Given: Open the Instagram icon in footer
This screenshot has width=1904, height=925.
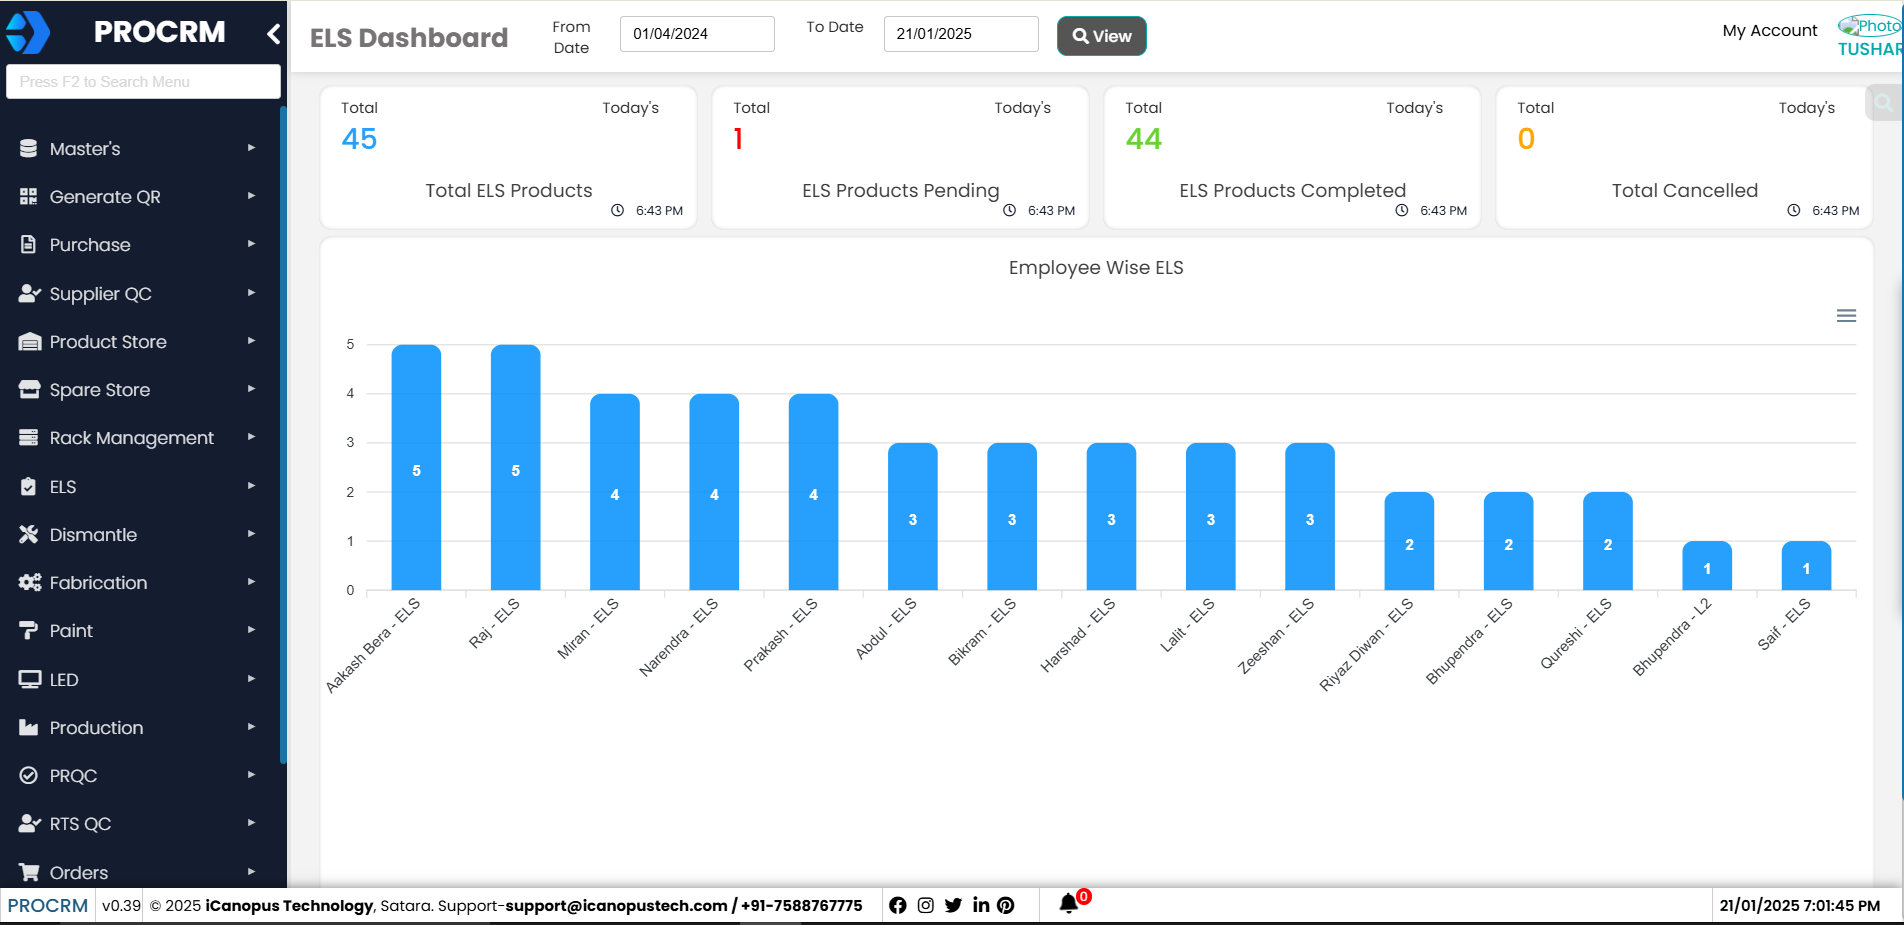Looking at the screenshot, I should click(925, 905).
